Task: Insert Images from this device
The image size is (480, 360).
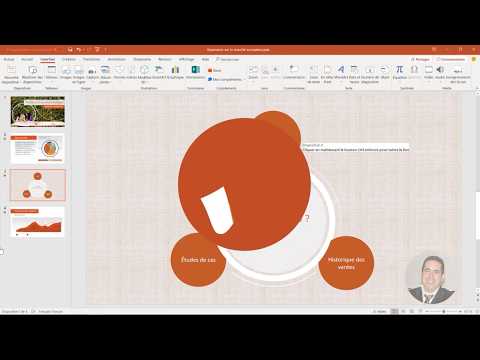Action: point(66,73)
